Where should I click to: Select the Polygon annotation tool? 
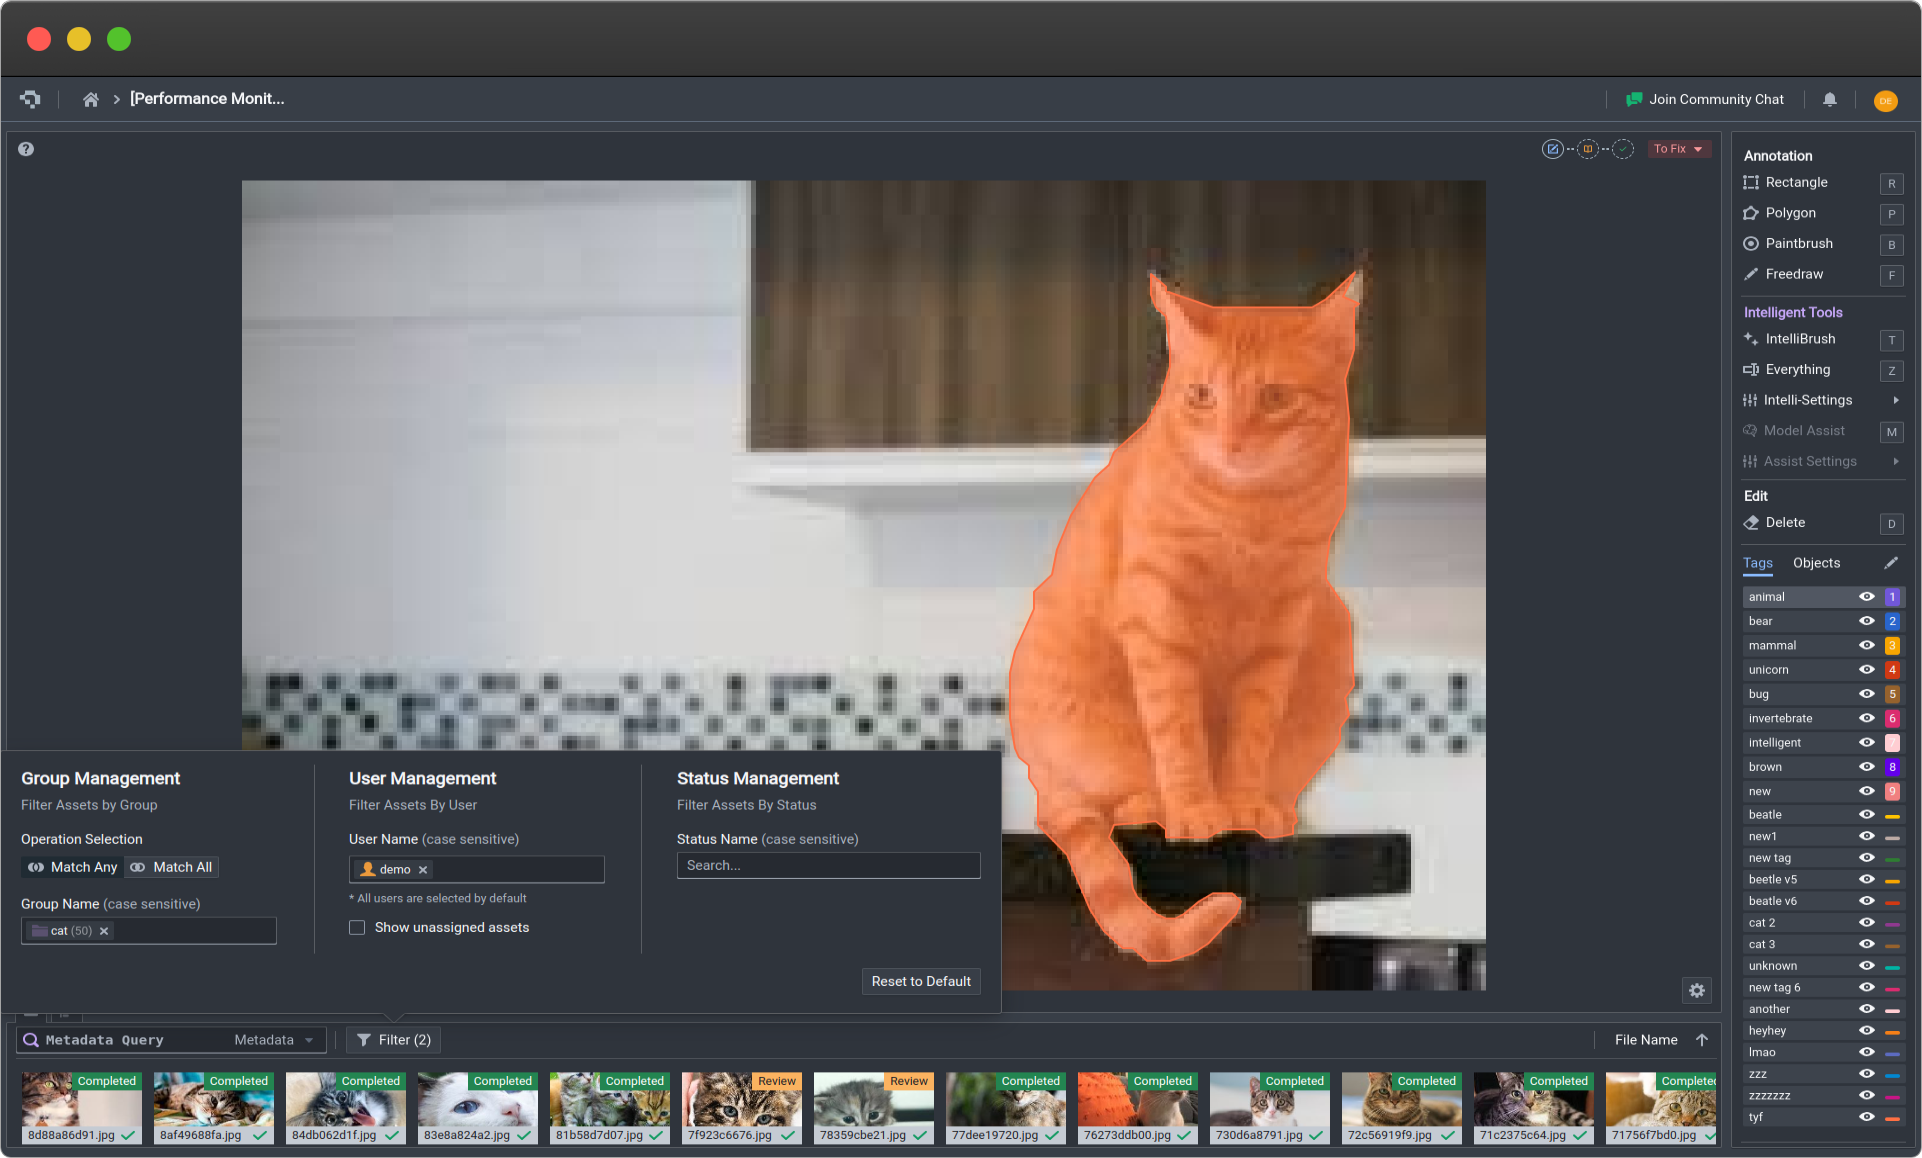[x=1789, y=213]
